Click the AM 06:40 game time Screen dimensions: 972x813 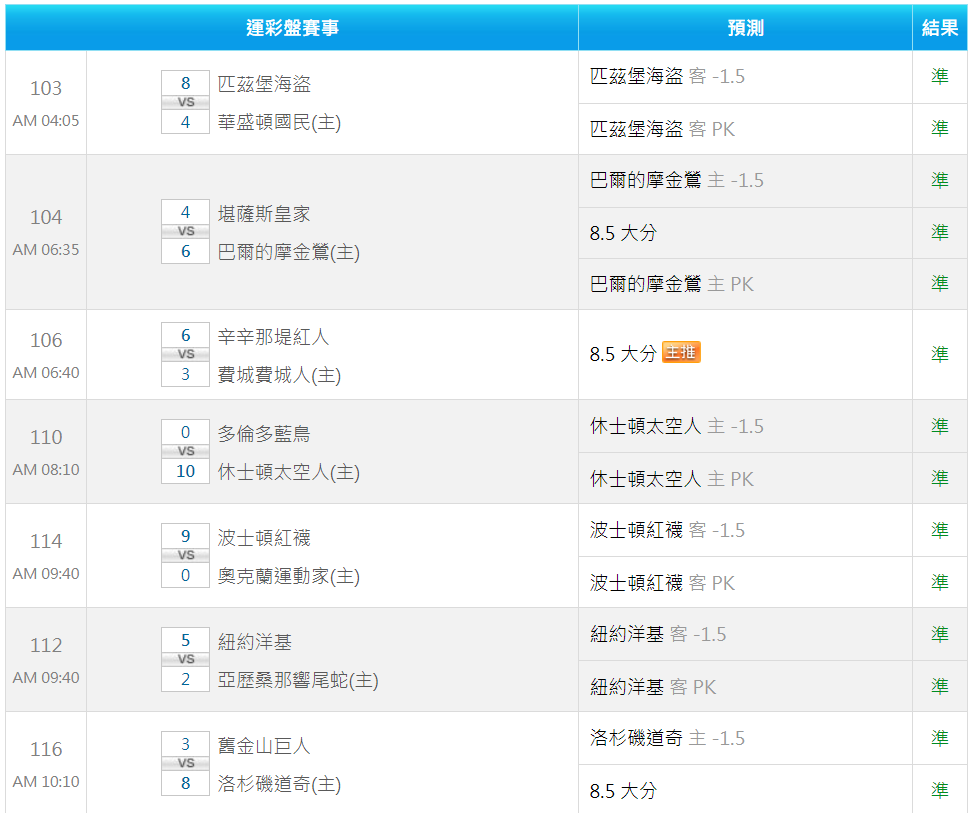pos(46,372)
